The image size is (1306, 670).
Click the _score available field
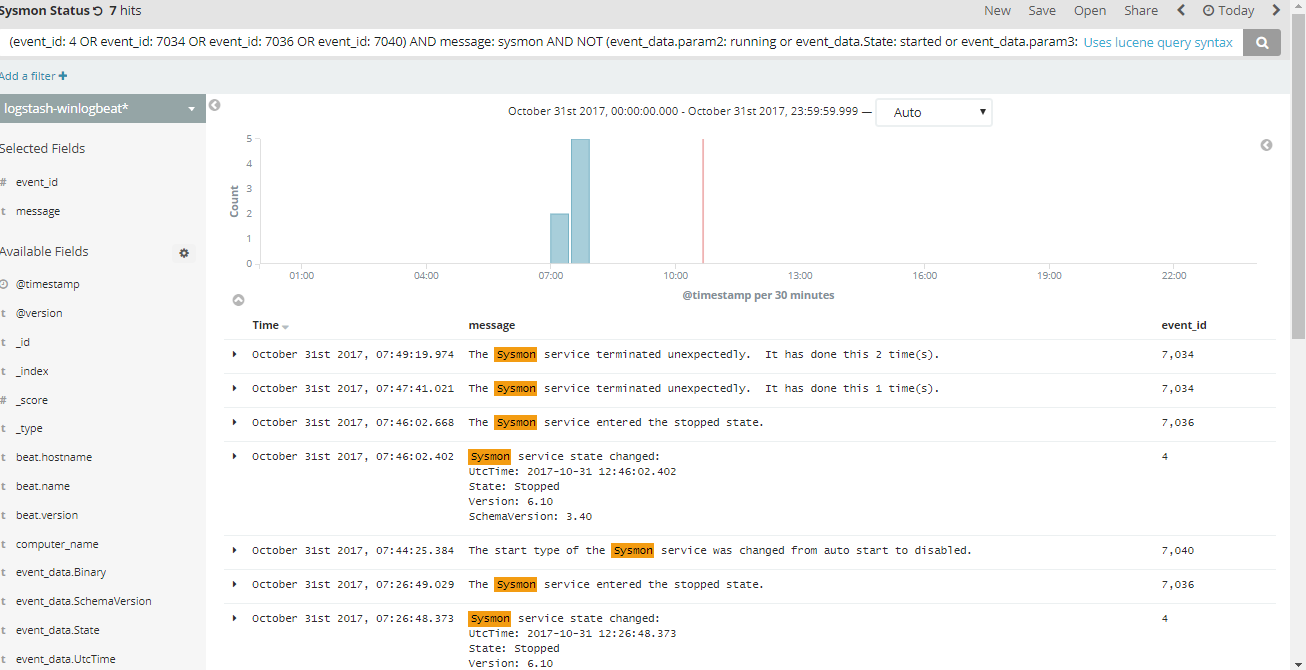(x=32, y=400)
